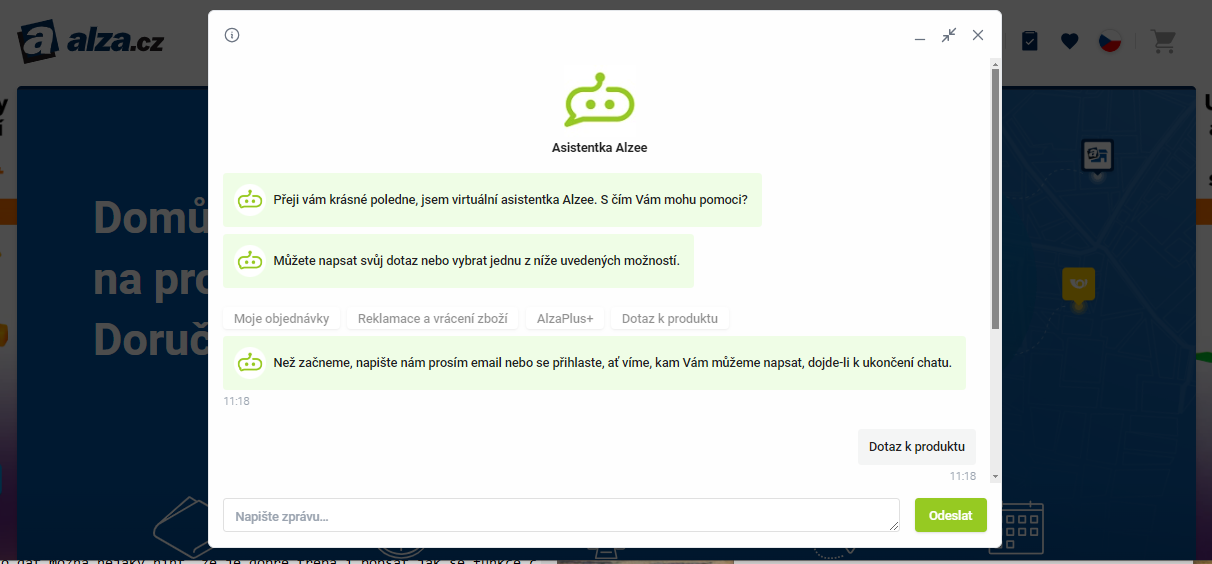Screen dimensions: 1212x564
Task: Choose the 'AlzaPlus+' quick reply
Action: pyautogui.click(x=565, y=319)
